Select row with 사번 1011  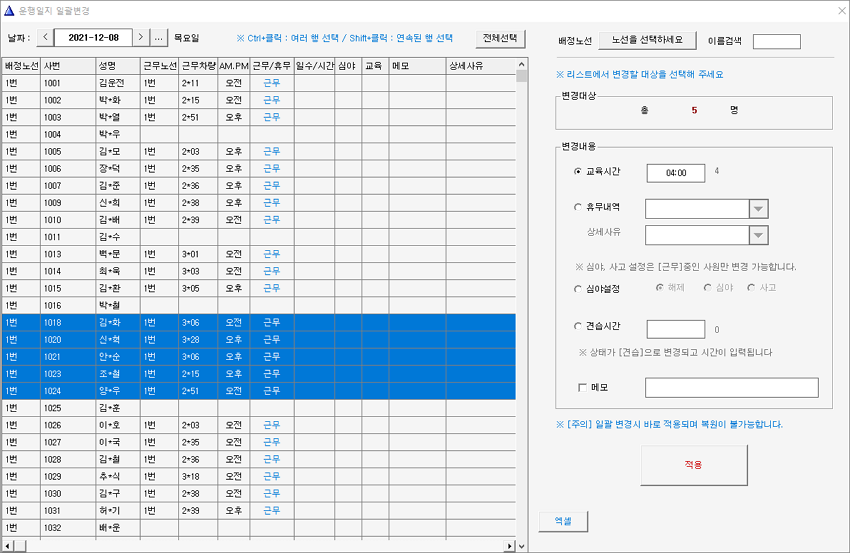tap(259, 237)
